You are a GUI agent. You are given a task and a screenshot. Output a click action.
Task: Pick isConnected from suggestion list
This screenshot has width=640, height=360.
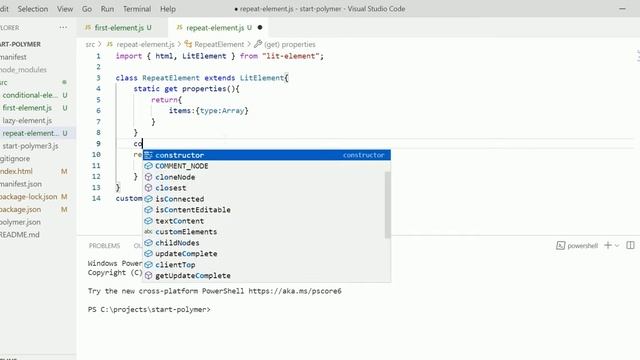(x=264, y=199)
